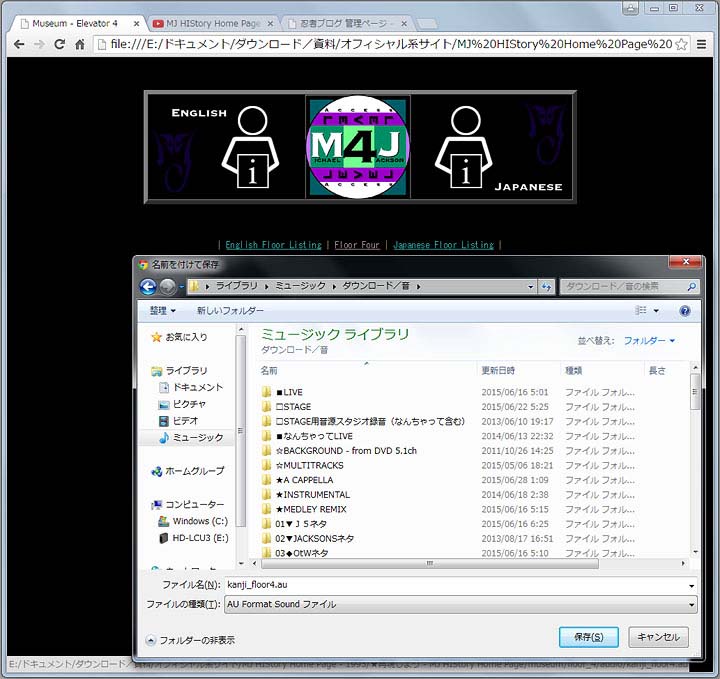
Task: Open 並べ替え フォルダー sort dropdown
Action: point(649,341)
